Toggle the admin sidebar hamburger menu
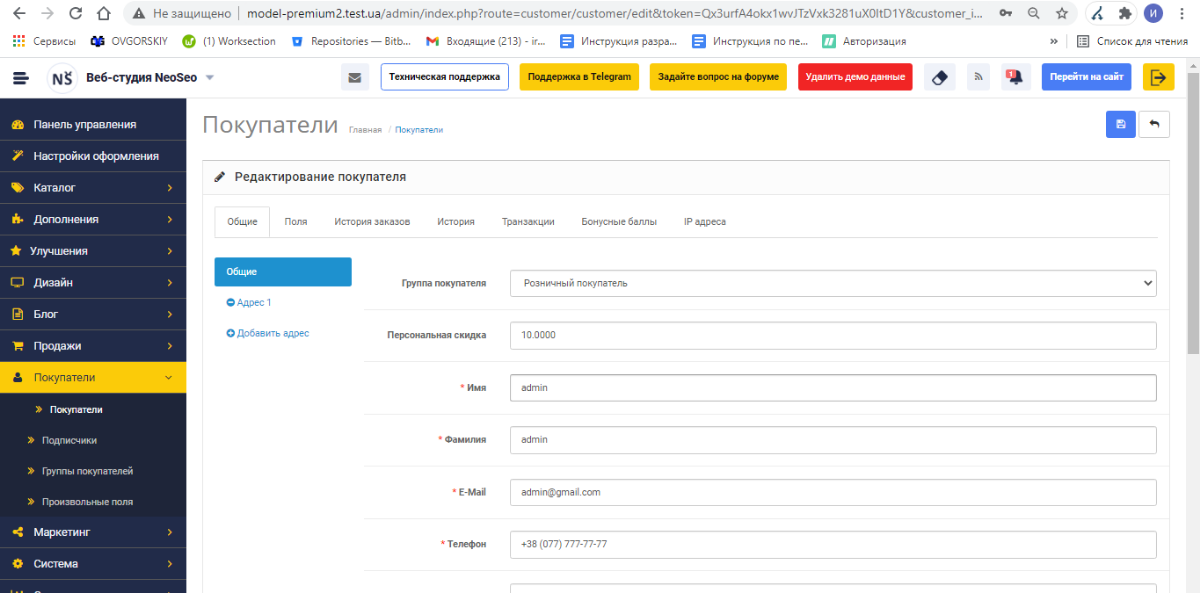This screenshot has height=593, width=1200. 21,78
